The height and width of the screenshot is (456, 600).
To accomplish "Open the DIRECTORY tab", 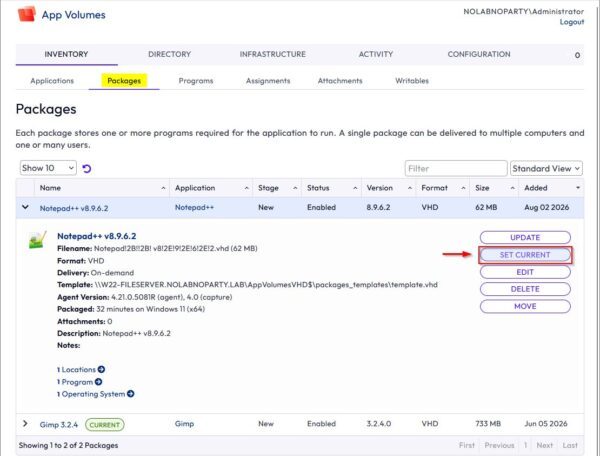I will pyautogui.click(x=170, y=54).
